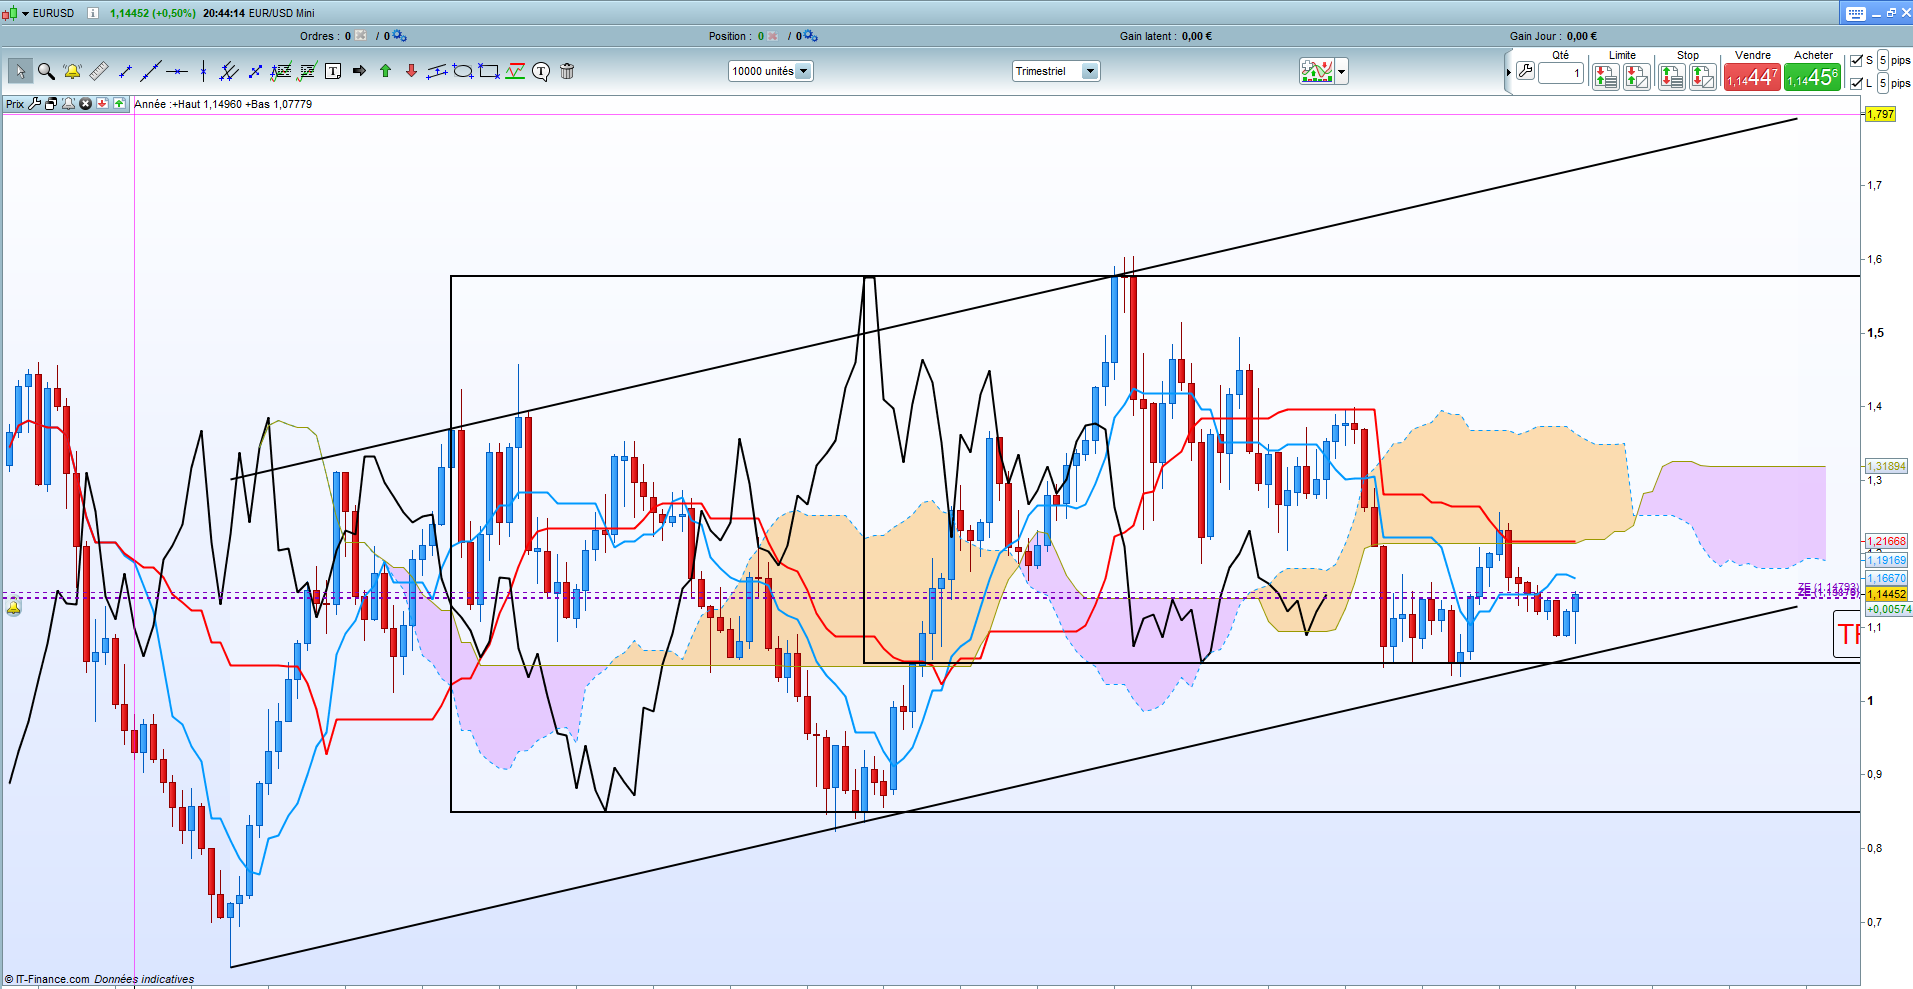Click the 1,31894 cloud level label
Screen dimensions: 1913x989
click(1887, 466)
